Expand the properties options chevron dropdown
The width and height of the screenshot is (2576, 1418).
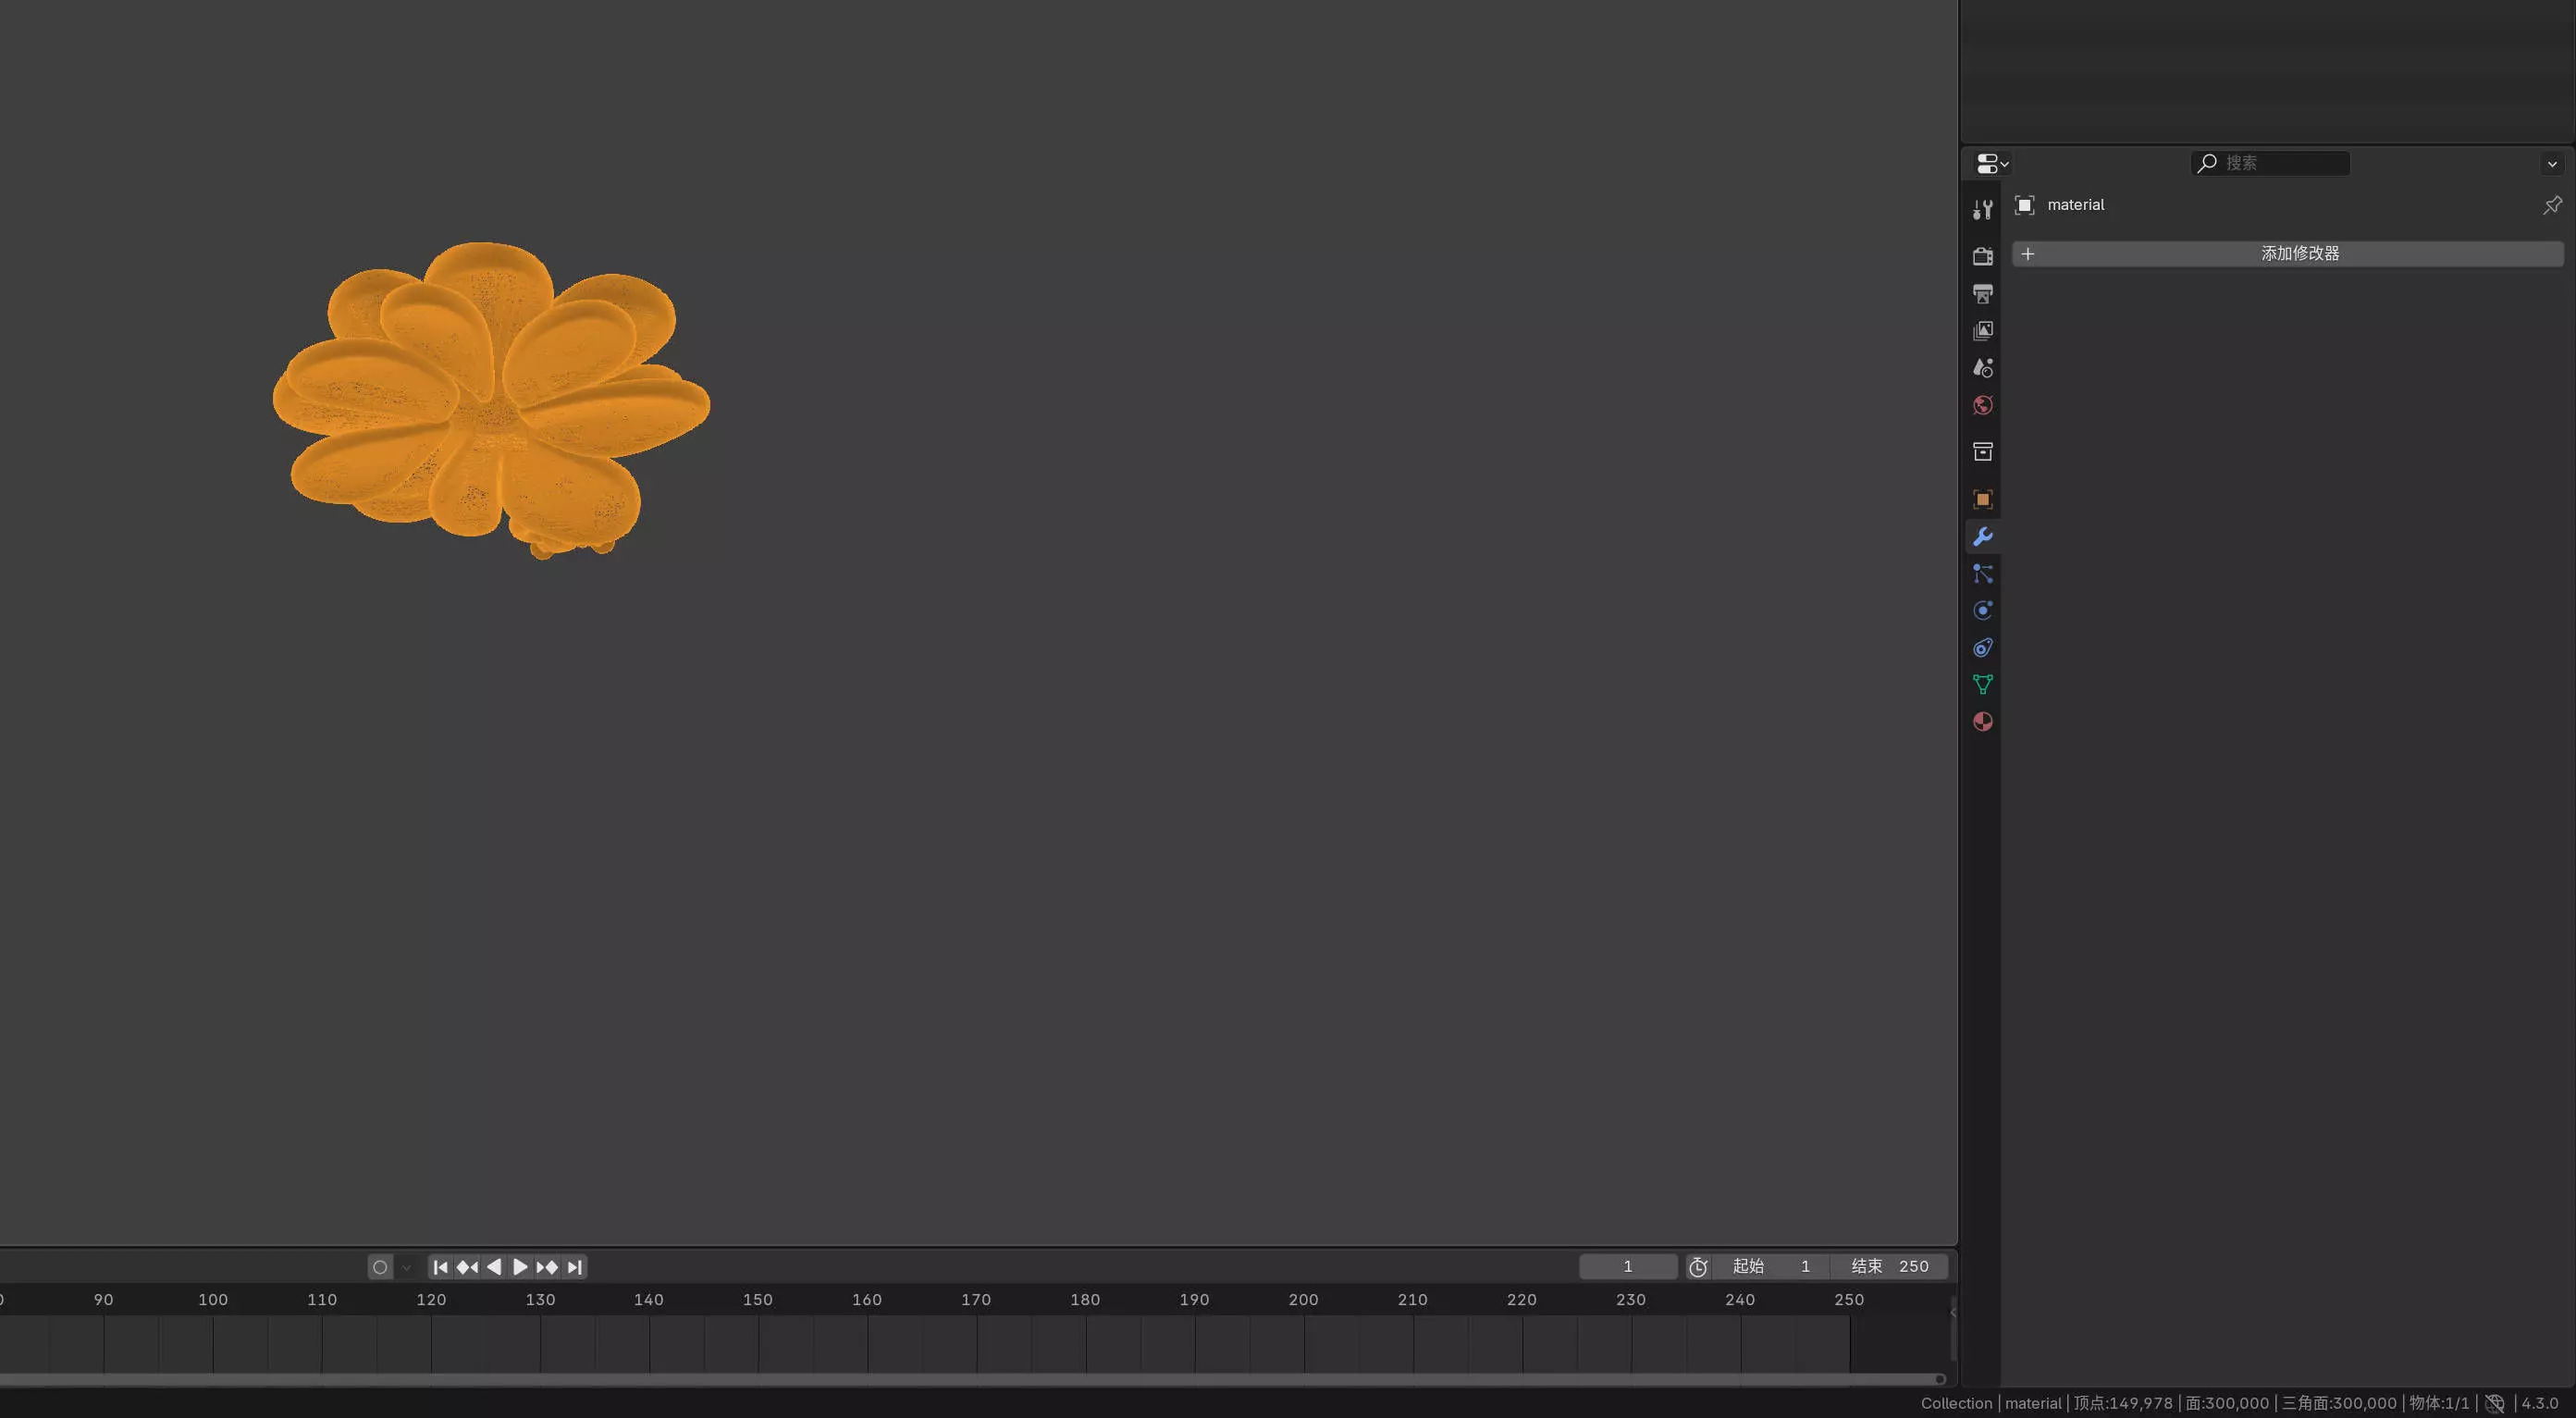tap(2551, 164)
